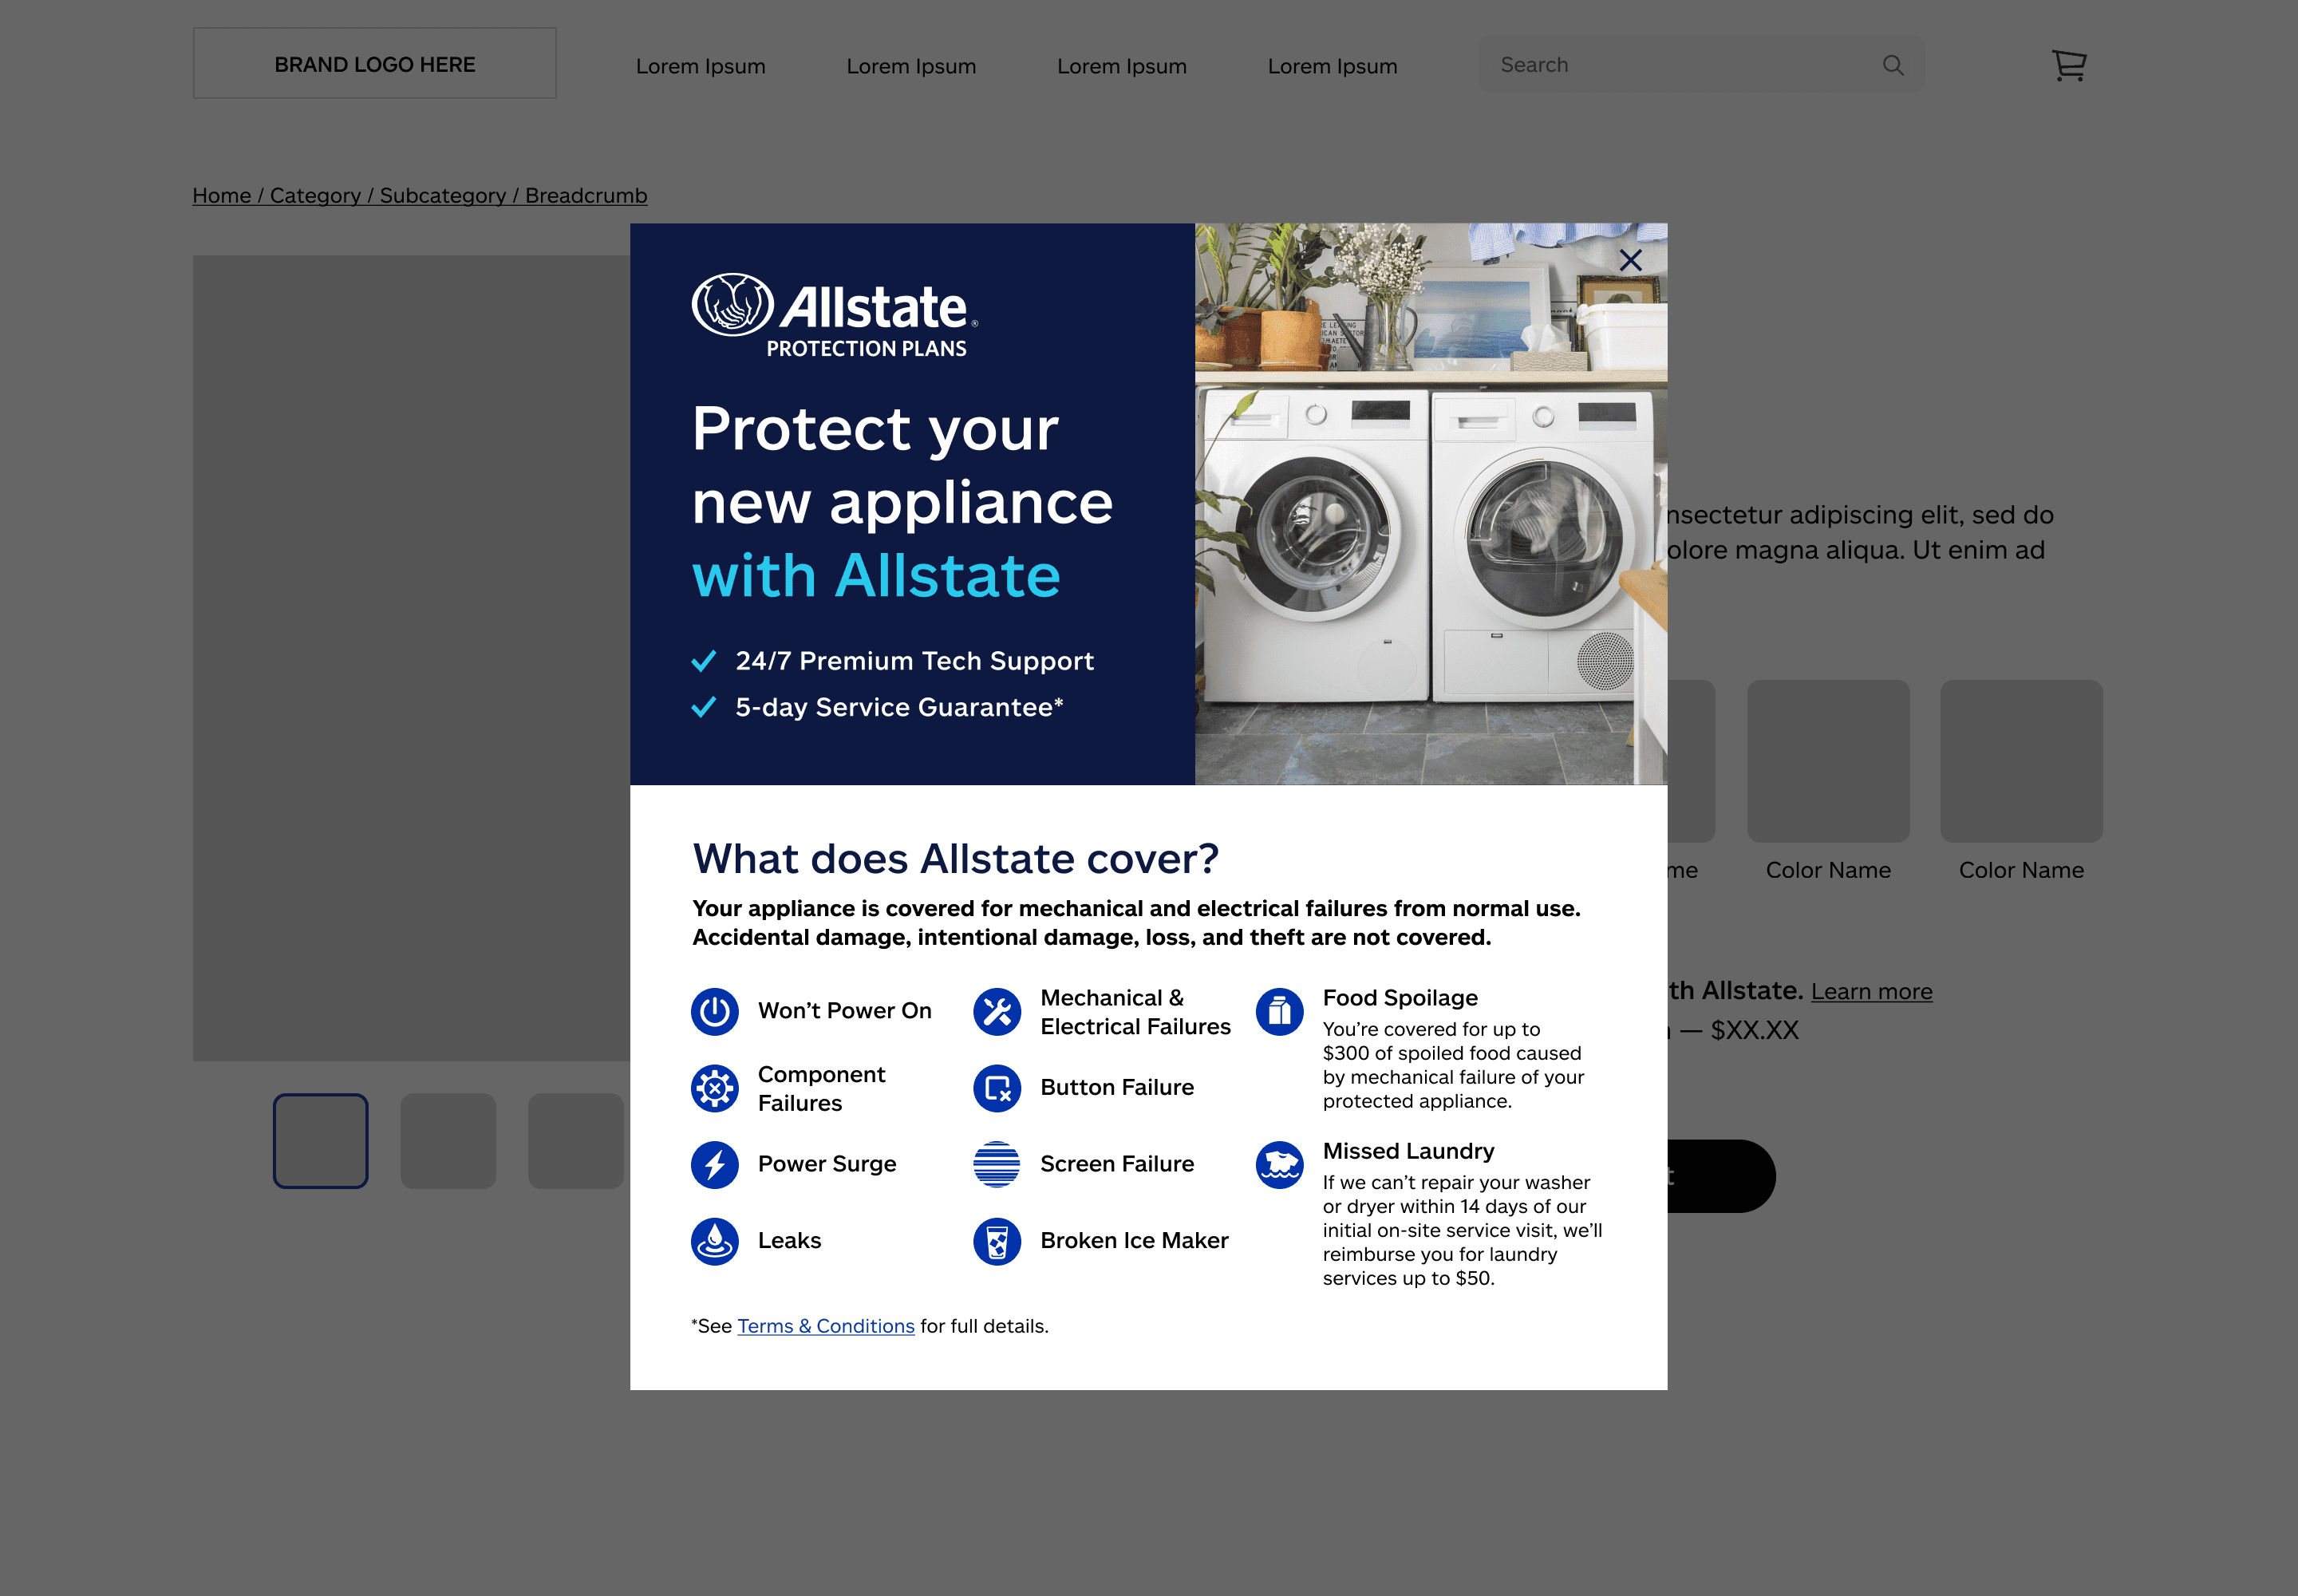Click the Power Surge lightning bolt icon

pos(715,1164)
